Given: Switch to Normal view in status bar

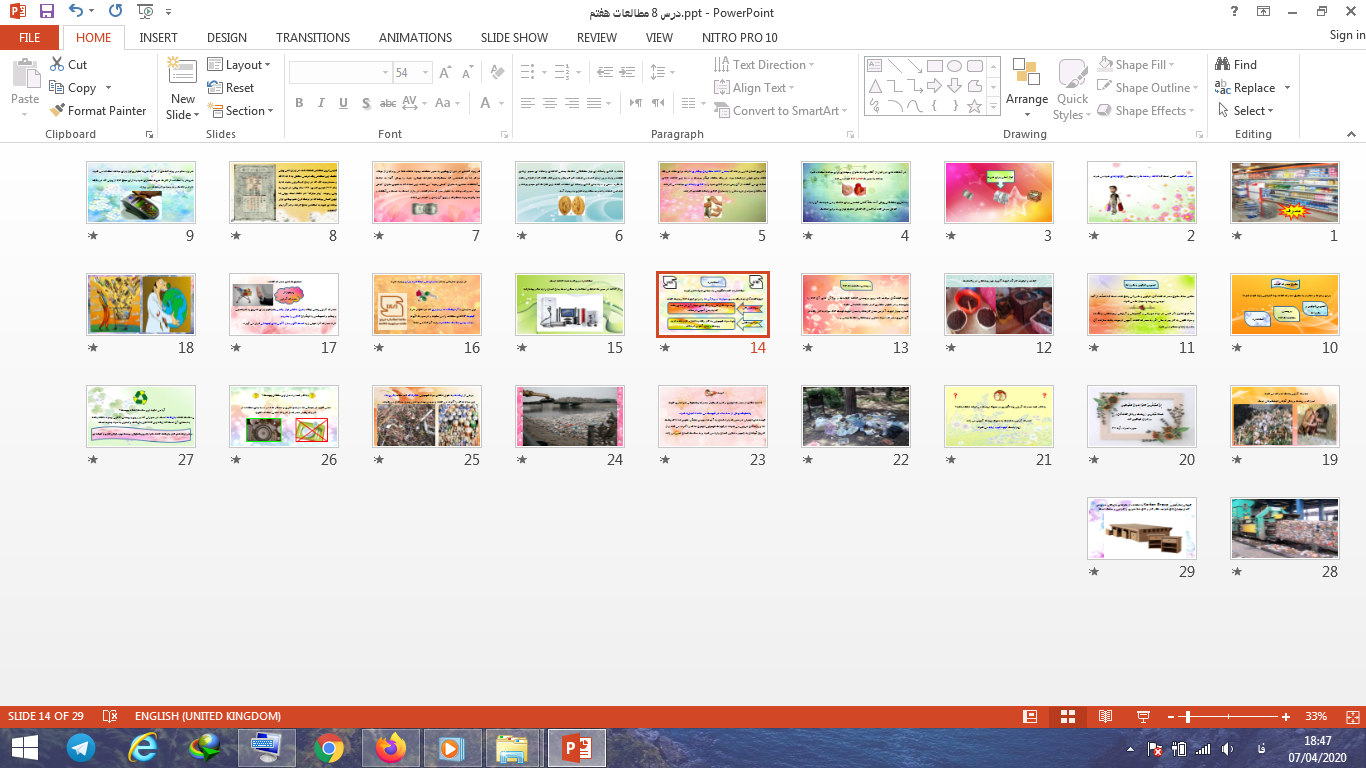Looking at the screenshot, I should (1030, 716).
